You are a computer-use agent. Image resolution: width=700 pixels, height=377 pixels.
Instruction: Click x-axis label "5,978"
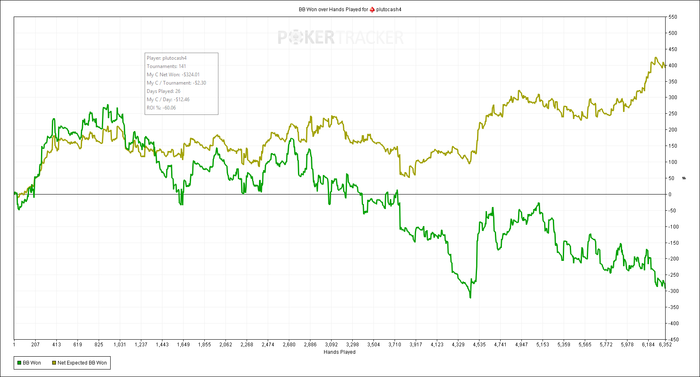click(x=627, y=344)
